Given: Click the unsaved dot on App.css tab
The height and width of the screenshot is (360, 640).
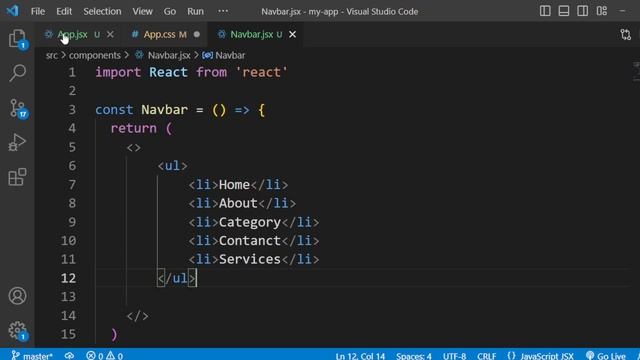Looking at the screenshot, I should coord(197,35).
